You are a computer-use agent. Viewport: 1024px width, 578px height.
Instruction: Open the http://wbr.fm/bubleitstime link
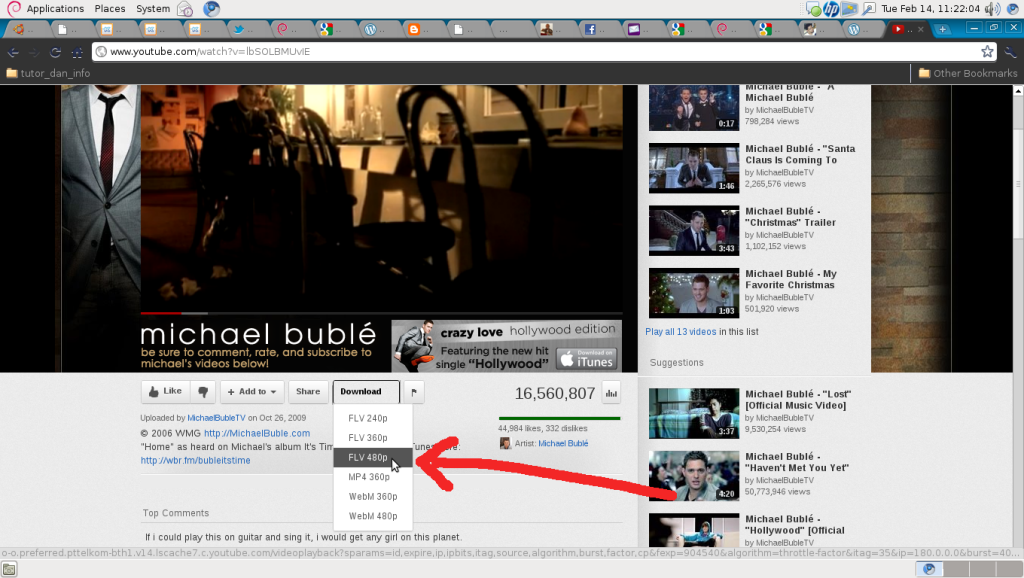(195, 460)
